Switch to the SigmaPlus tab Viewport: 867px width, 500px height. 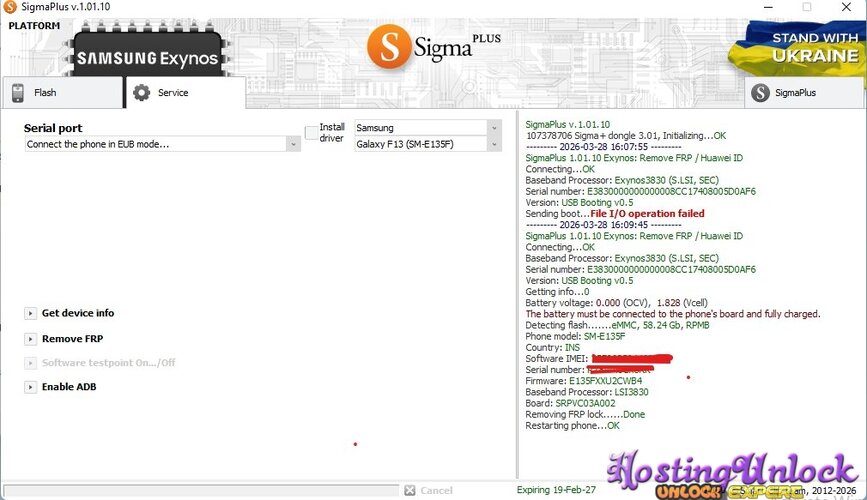tap(804, 93)
